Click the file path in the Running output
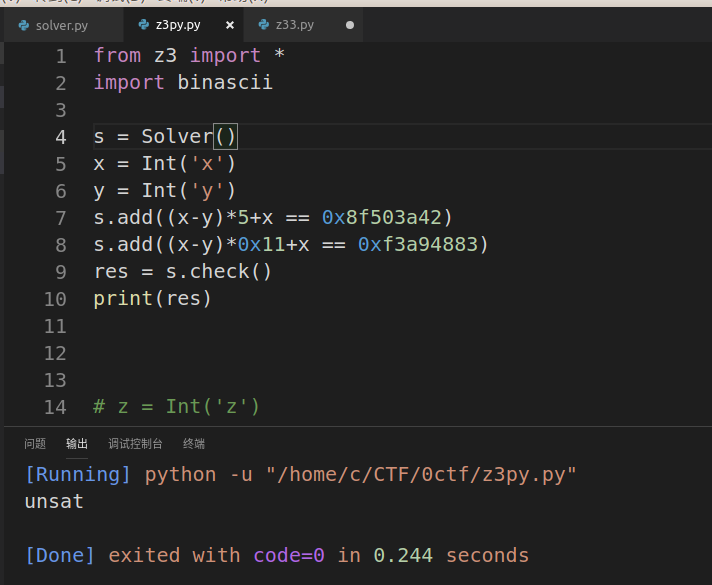Screen dimensions: 712x585 tap(421, 474)
